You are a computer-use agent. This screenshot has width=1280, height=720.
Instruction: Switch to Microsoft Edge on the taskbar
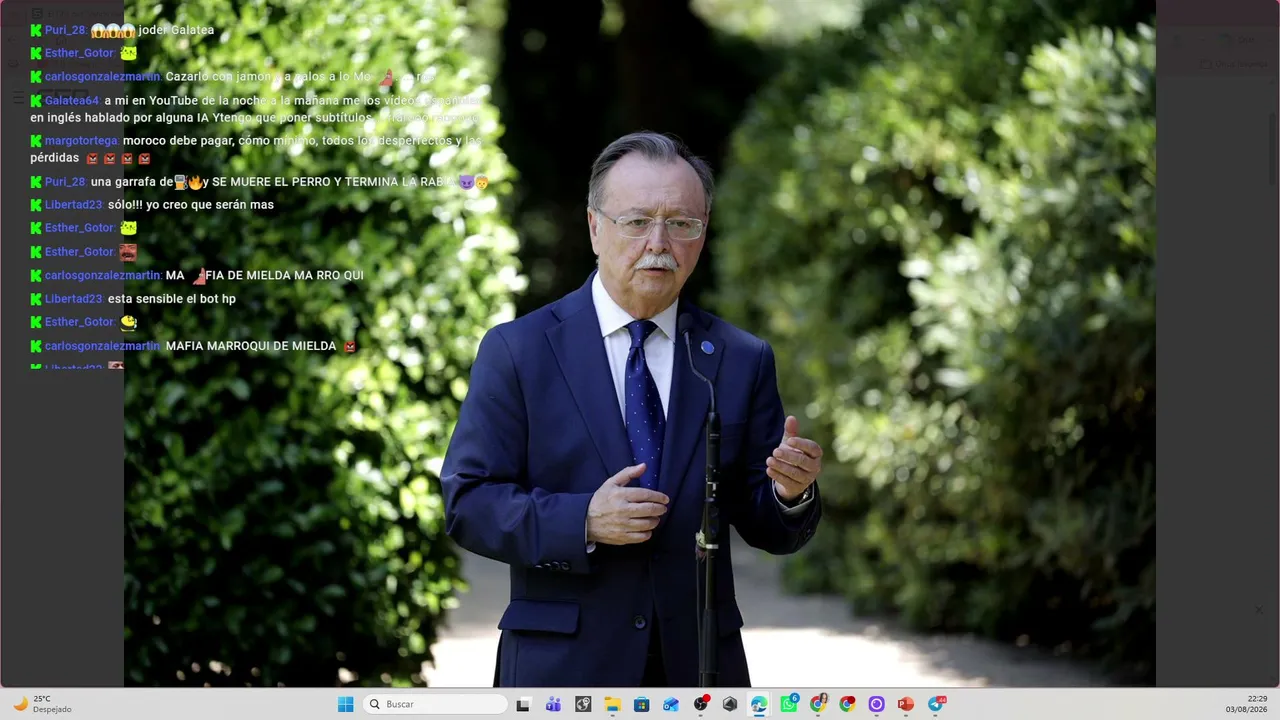(759, 704)
